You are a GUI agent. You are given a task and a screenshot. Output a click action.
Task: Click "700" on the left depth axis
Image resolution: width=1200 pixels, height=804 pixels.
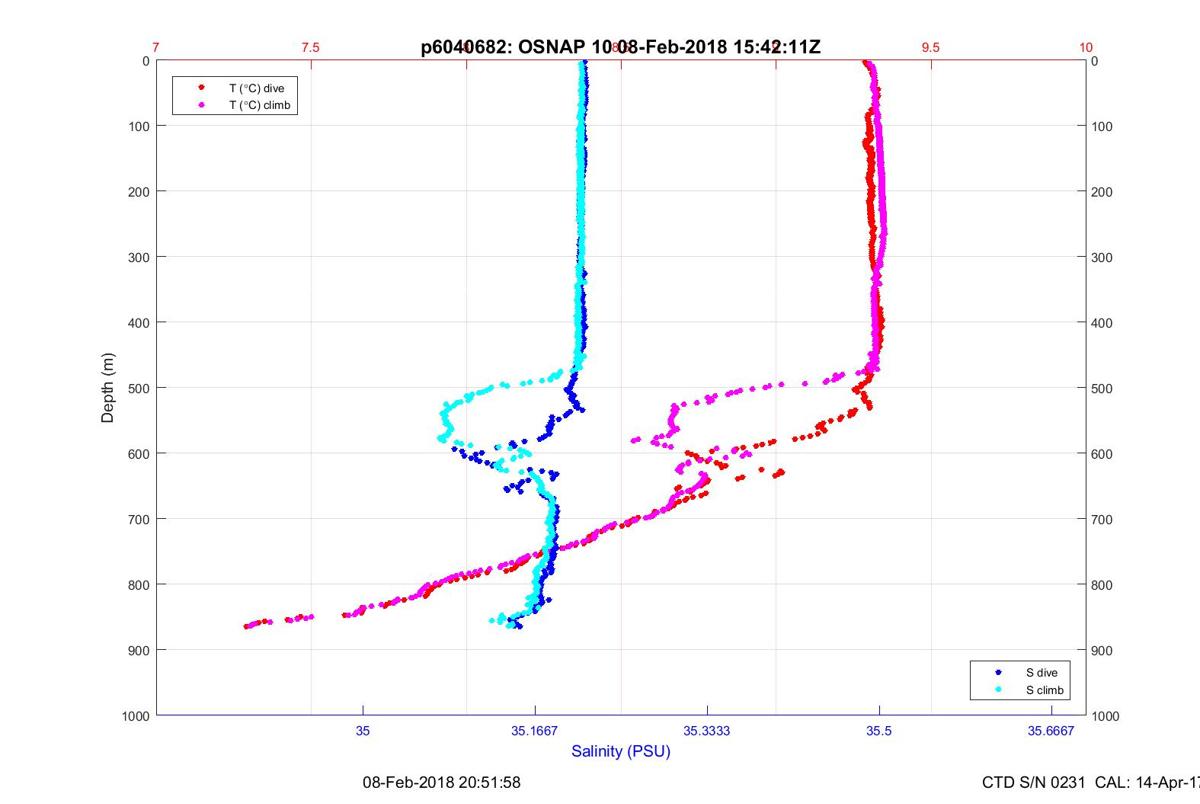point(139,519)
